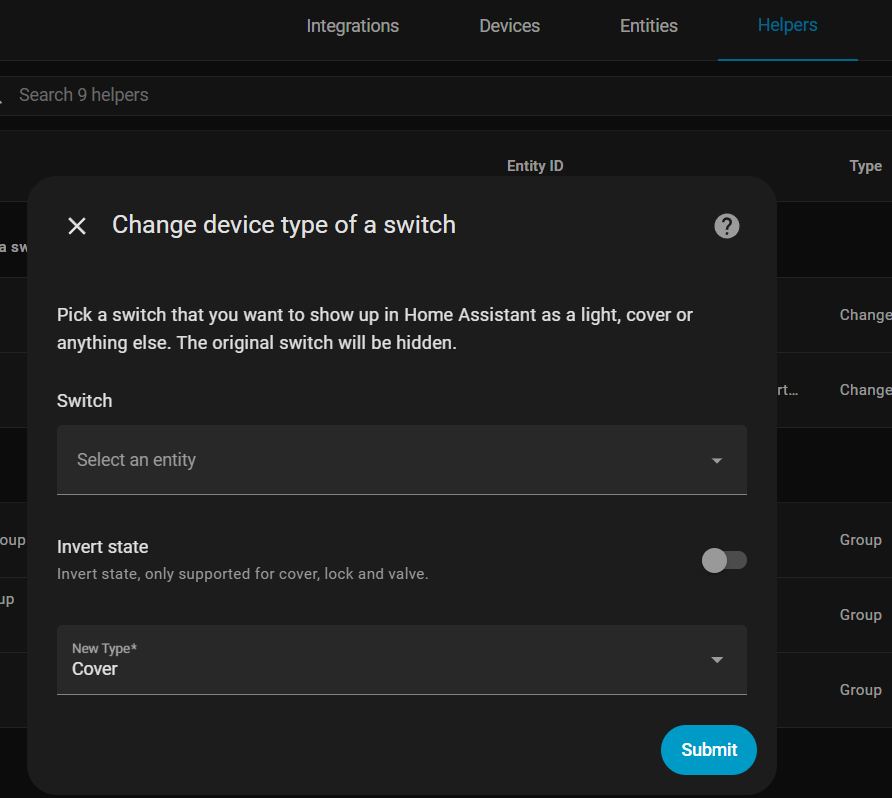
Task: Sort by the Entity ID column header
Action: (535, 166)
